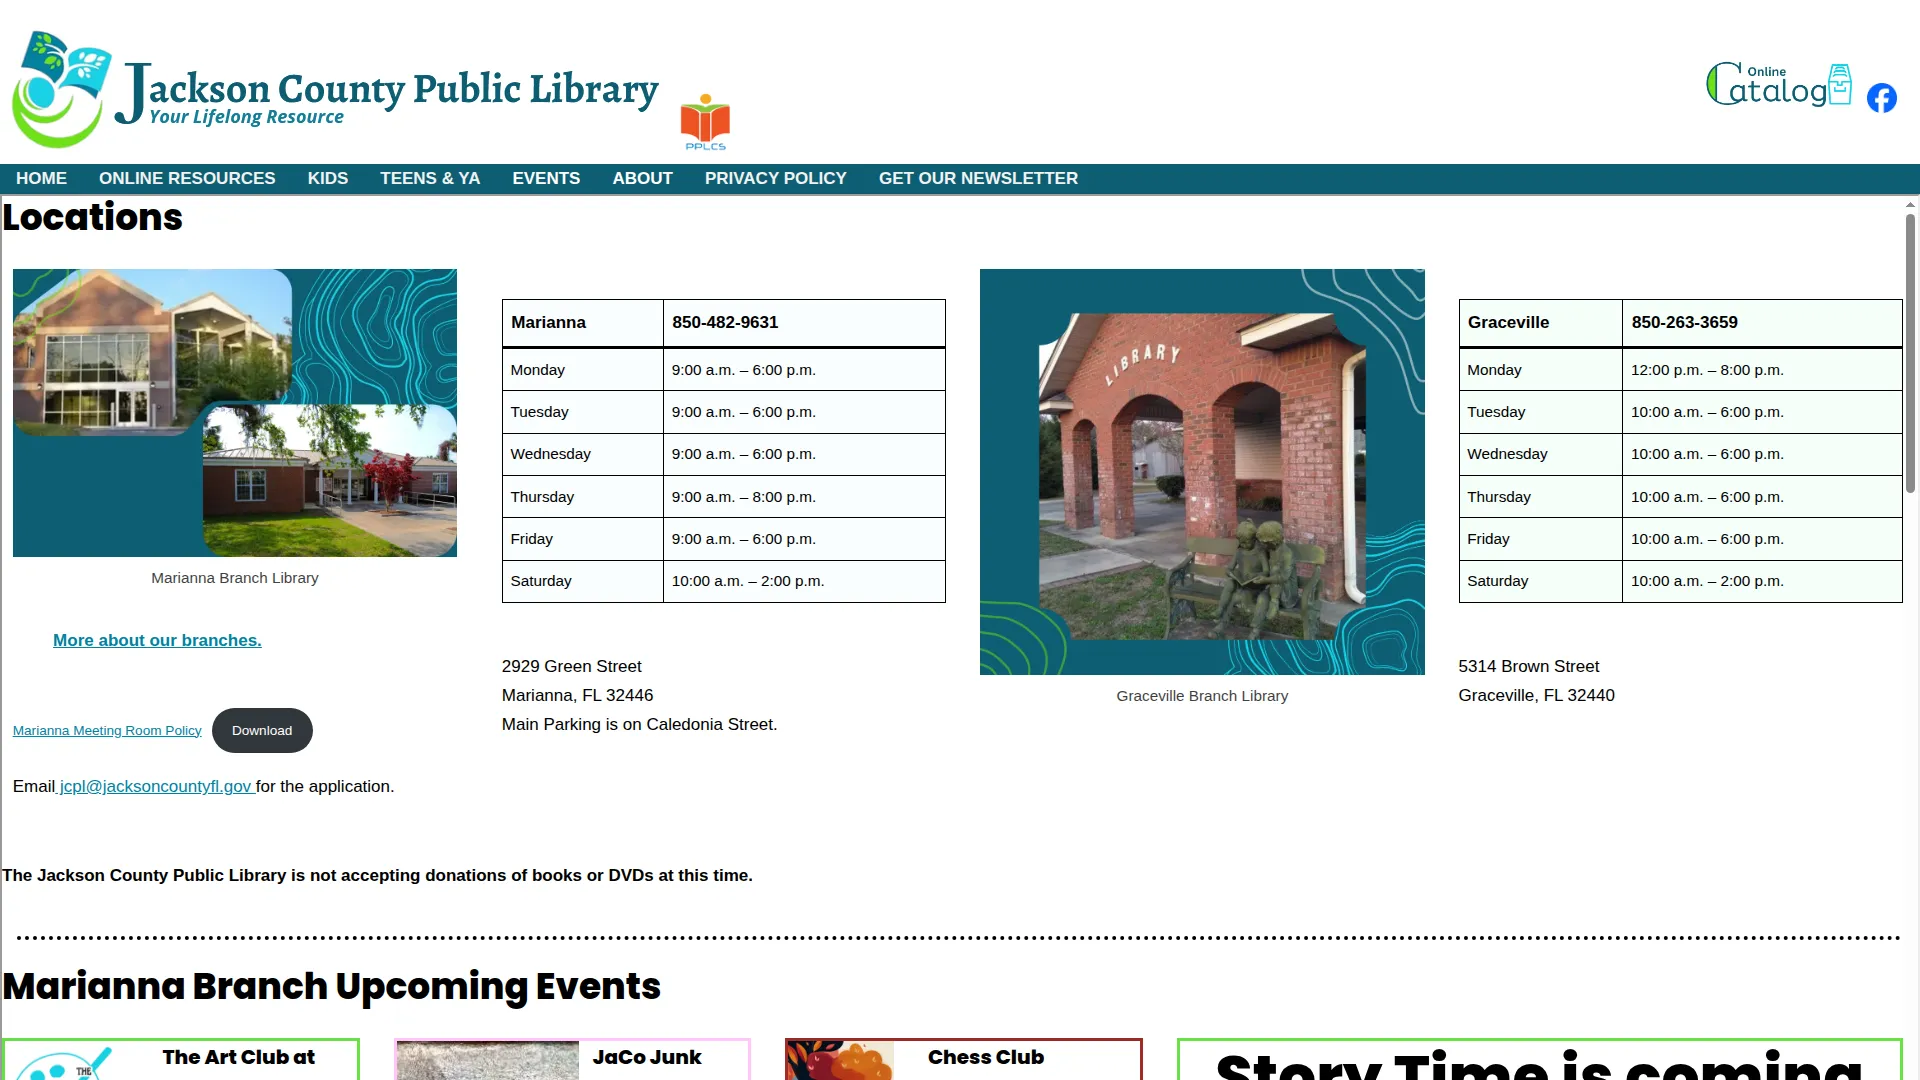Open TEENS & YA menu

[430, 178]
